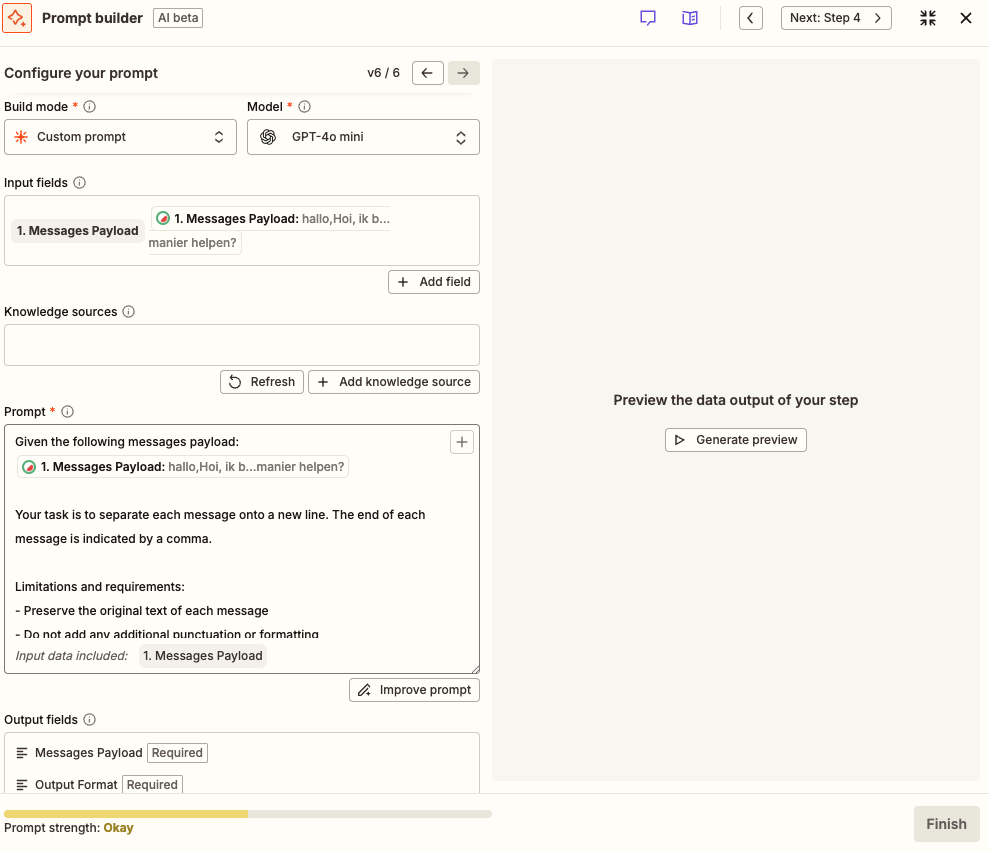This screenshot has height=852, width=989.
Task: Click inside the Knowledge sources field
Action: [x=242, y=345]
